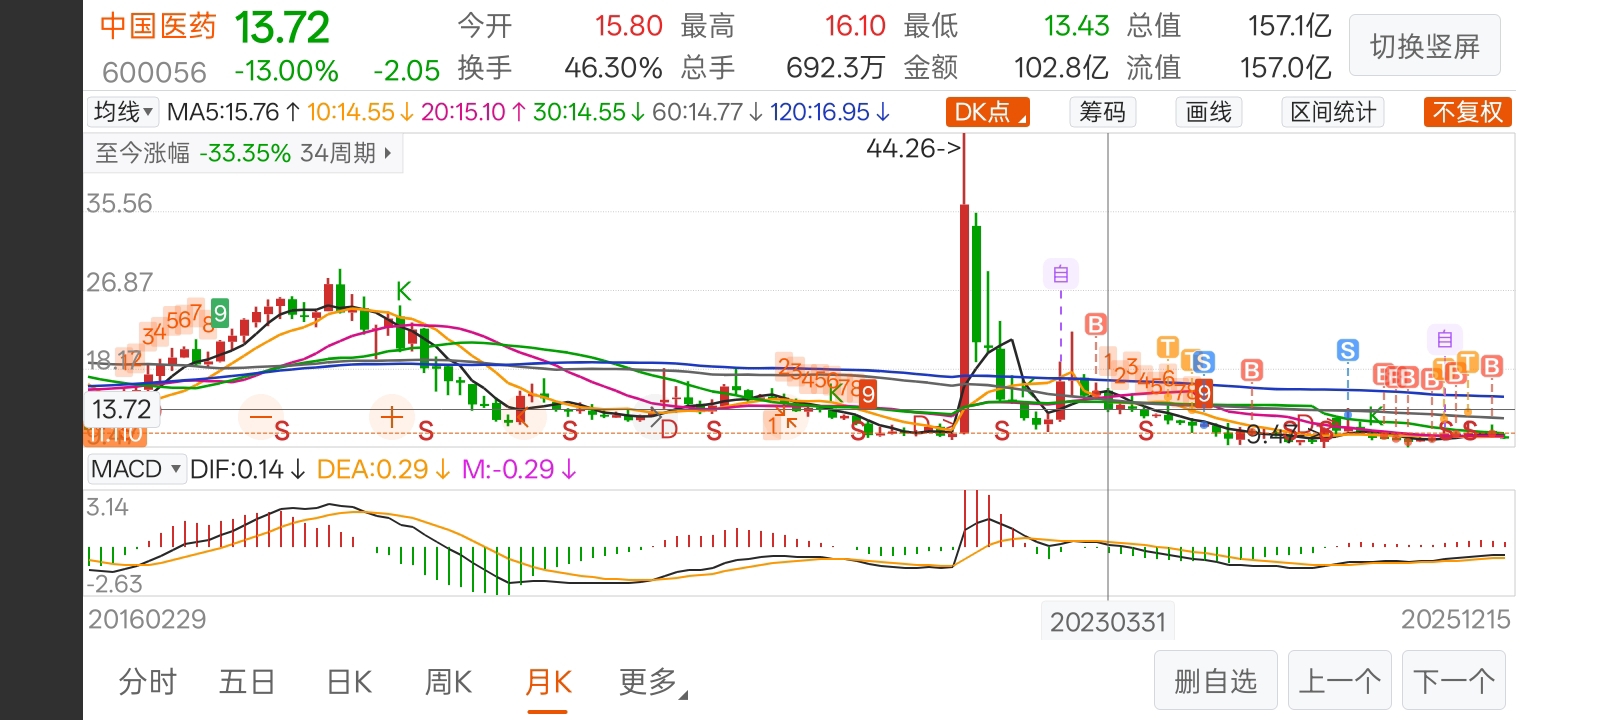Open 区间统计 range statistics
This screenshot has width=1604, height=720.
tap(1333, 112)
